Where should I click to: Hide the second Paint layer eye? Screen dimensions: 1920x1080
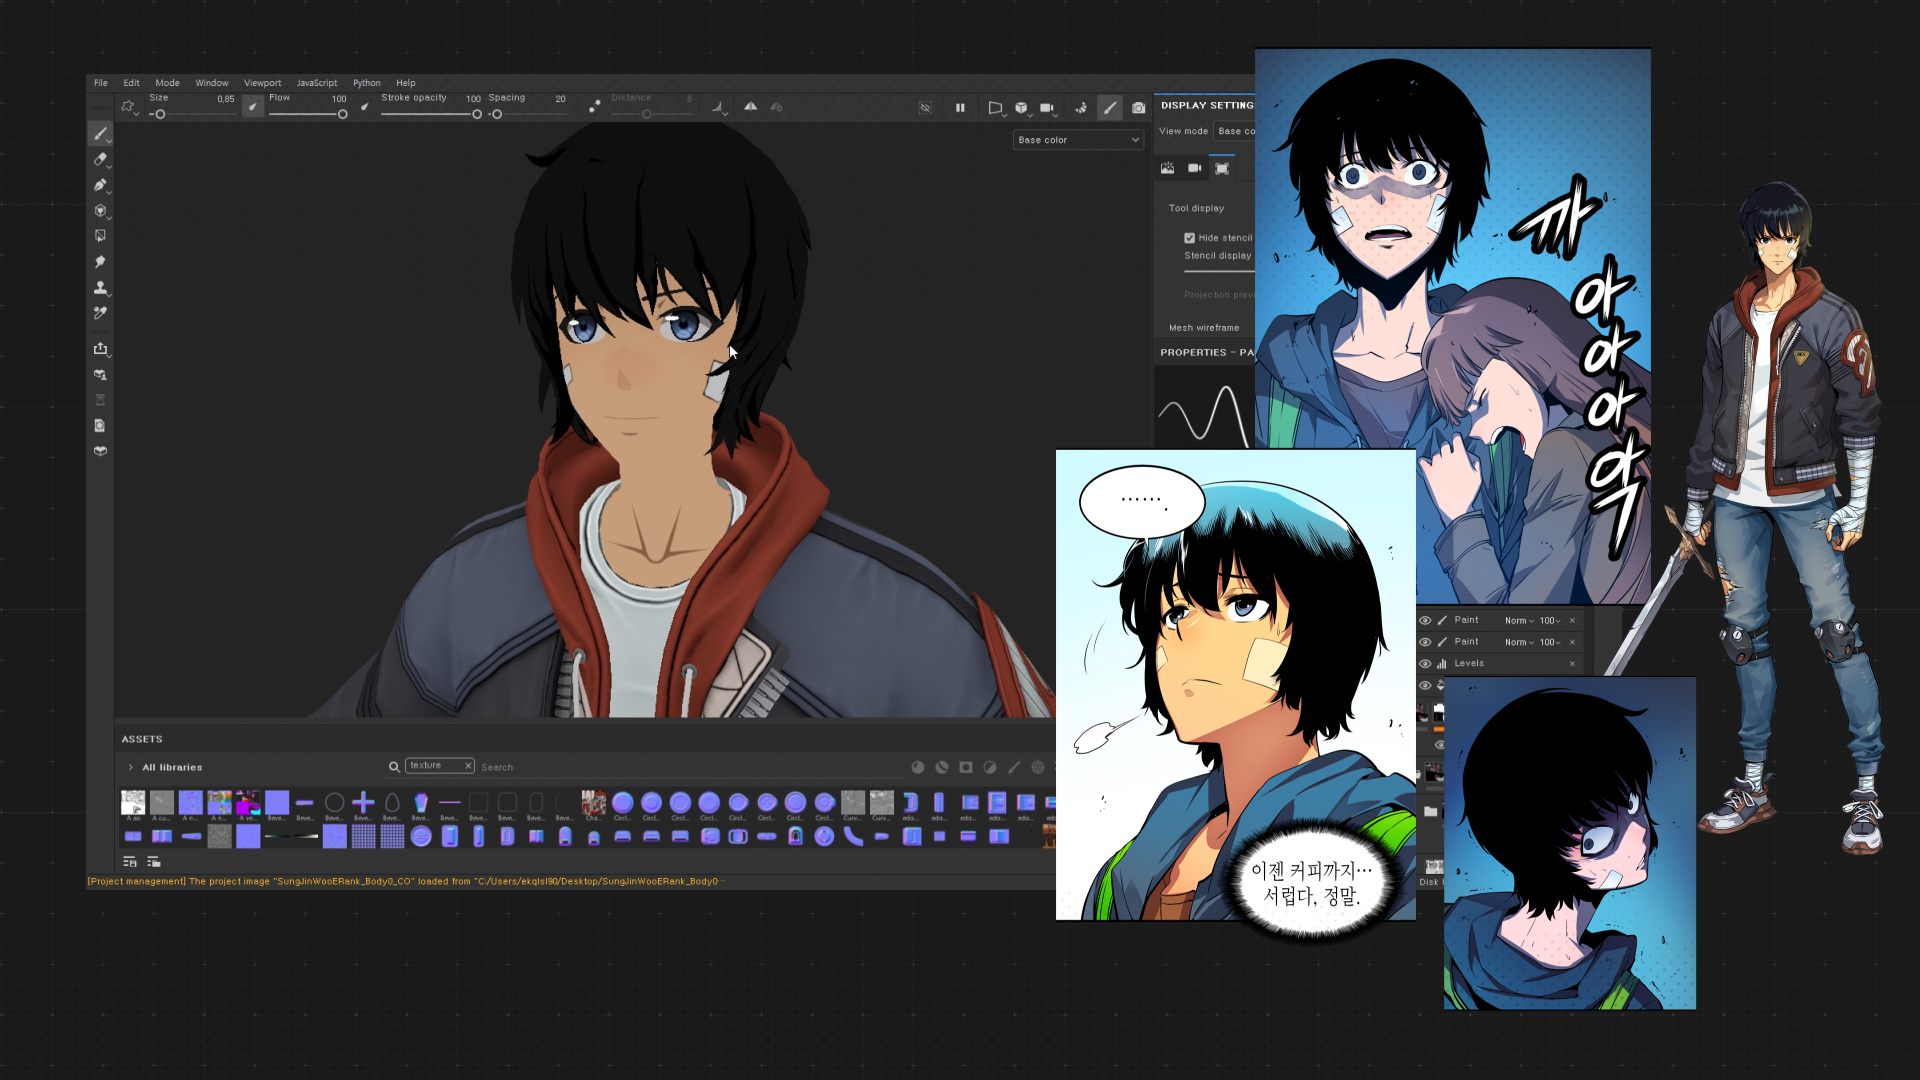pyautogui.click(x=1425, y=642)
